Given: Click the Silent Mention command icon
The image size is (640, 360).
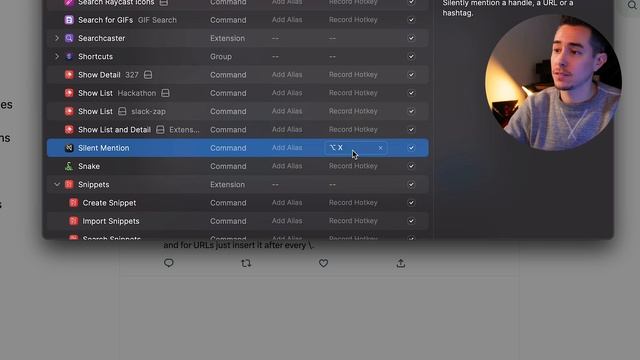Looking at the screenshot, I should pos(69,148).
